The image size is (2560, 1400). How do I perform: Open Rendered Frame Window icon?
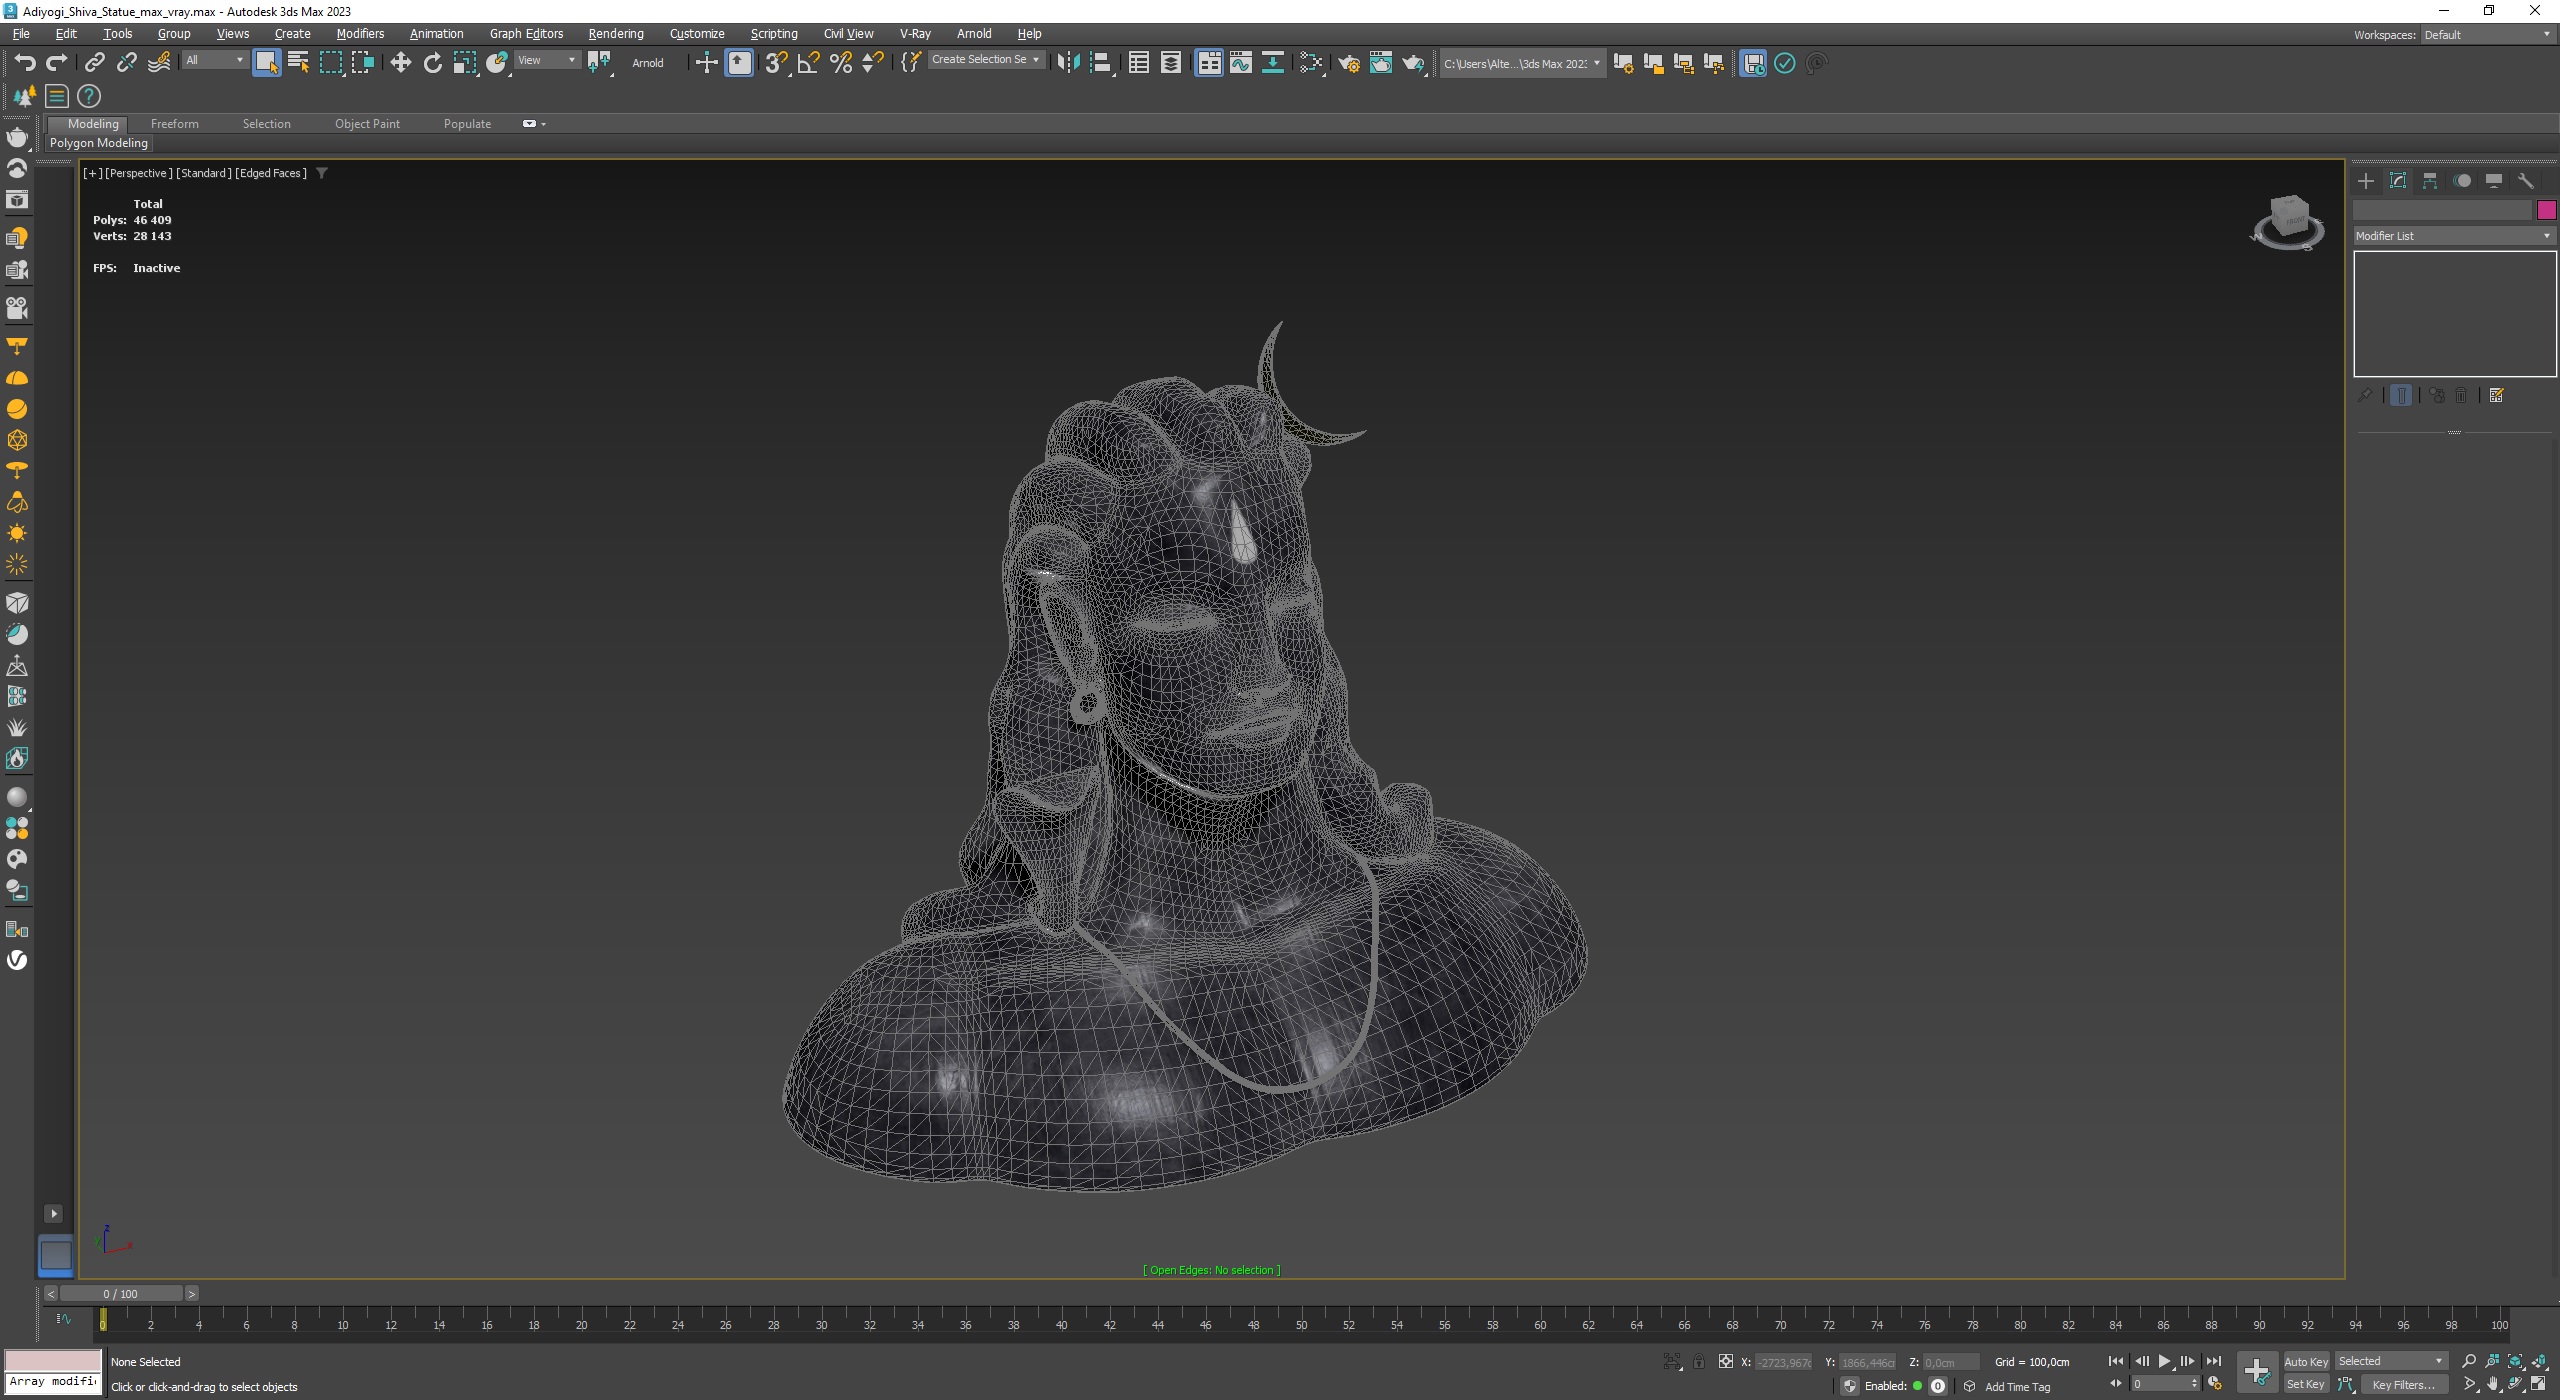click(x=1381, y=63)
